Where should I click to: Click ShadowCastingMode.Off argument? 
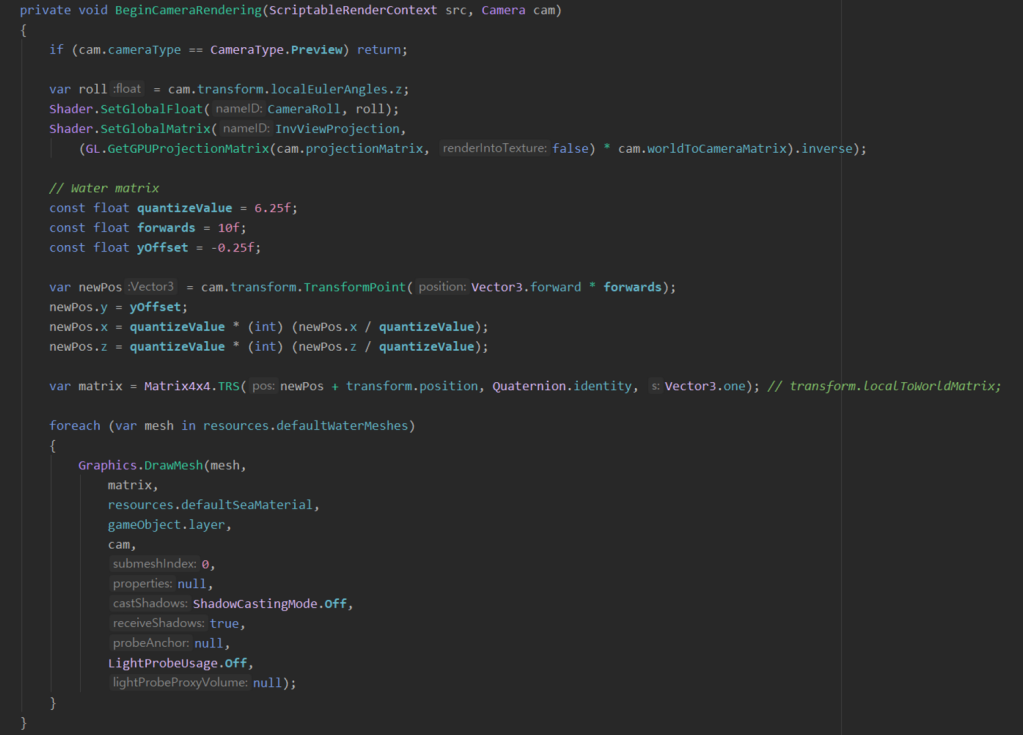point(273,604)
